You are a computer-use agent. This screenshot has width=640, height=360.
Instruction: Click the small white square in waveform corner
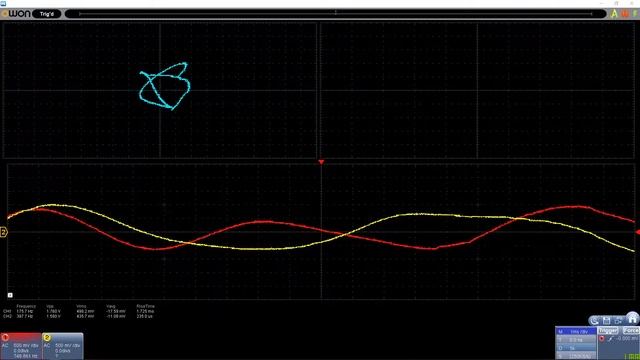coord(10,295)
